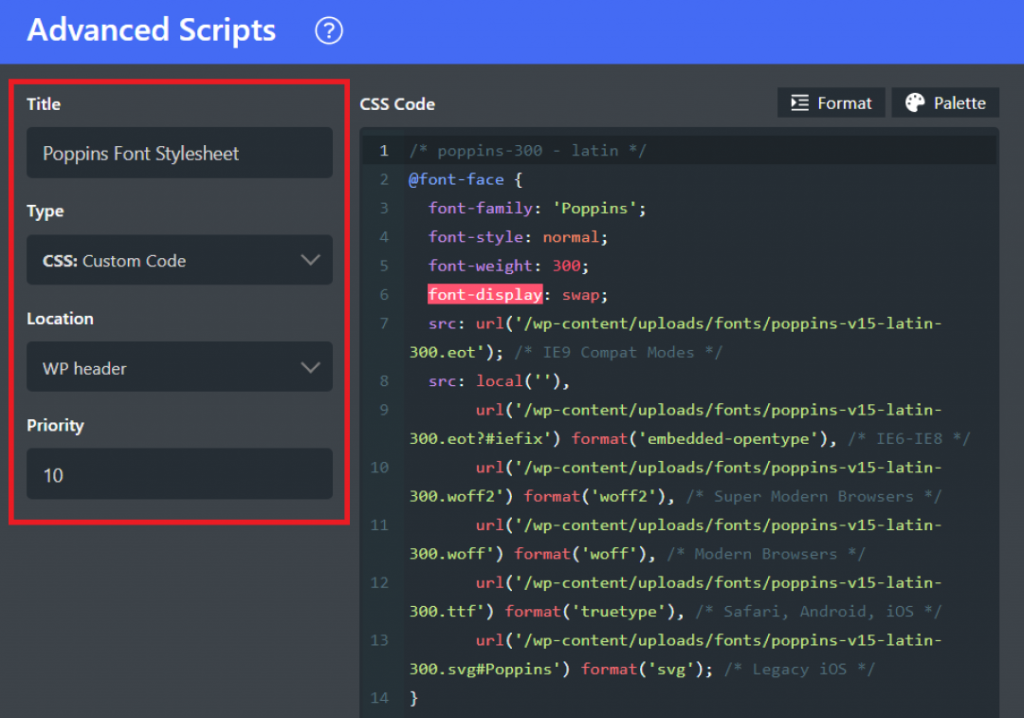Viewport: 1024px width, 718px height.
Task: Click the CSS Code section heading
Action: click(395, 104)
